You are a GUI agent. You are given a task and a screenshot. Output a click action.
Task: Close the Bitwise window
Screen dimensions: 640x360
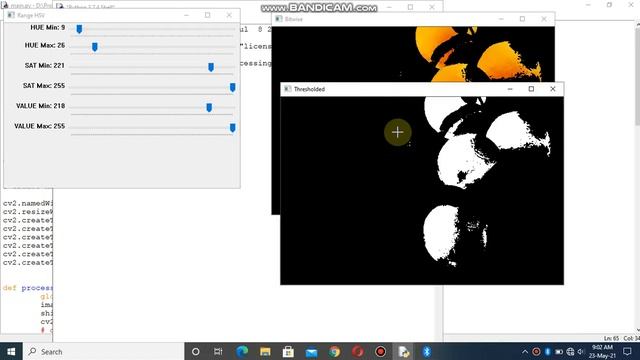[x=544, y=19]
